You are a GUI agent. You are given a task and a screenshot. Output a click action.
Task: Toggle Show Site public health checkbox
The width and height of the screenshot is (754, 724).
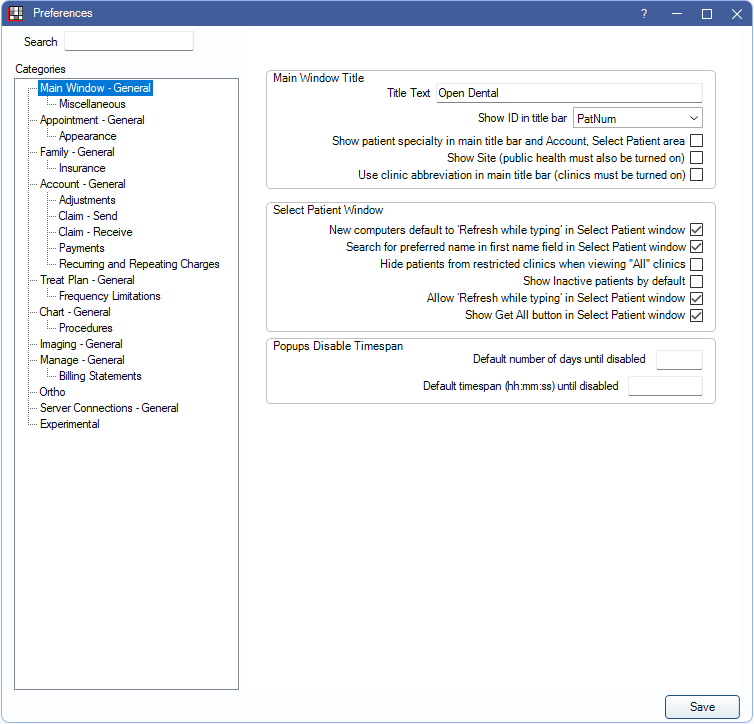click(x=696, y=158)
